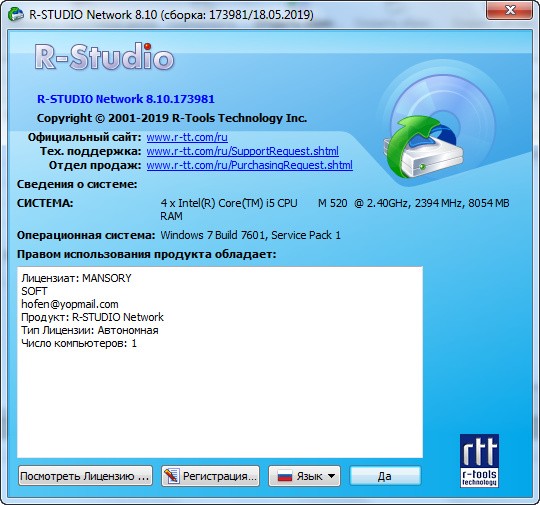Image resolution: width=540 pixels, height=505 pixels.
Task: Select the email 'hofen@yopmail.com'
Action: pyautogui.click(x=70, y=304)
